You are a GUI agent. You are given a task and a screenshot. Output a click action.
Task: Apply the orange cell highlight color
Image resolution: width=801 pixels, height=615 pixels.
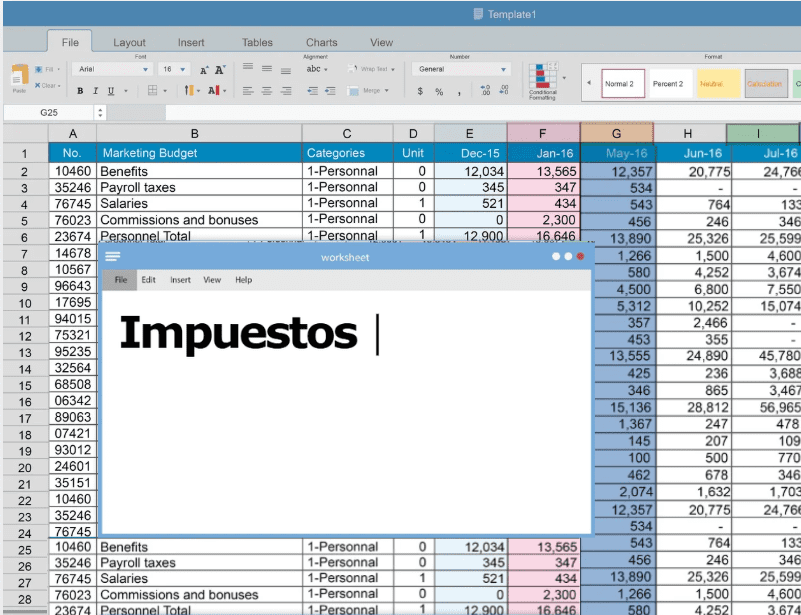point(189,91)
